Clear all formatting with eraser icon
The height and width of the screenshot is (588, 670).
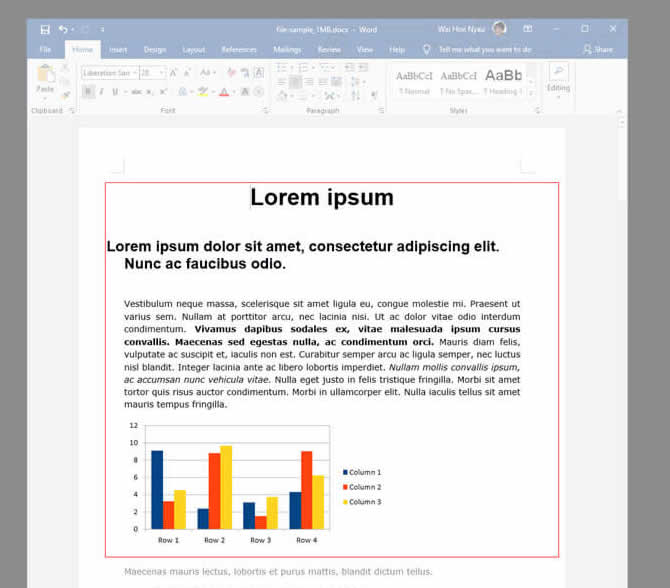point(231,73)
